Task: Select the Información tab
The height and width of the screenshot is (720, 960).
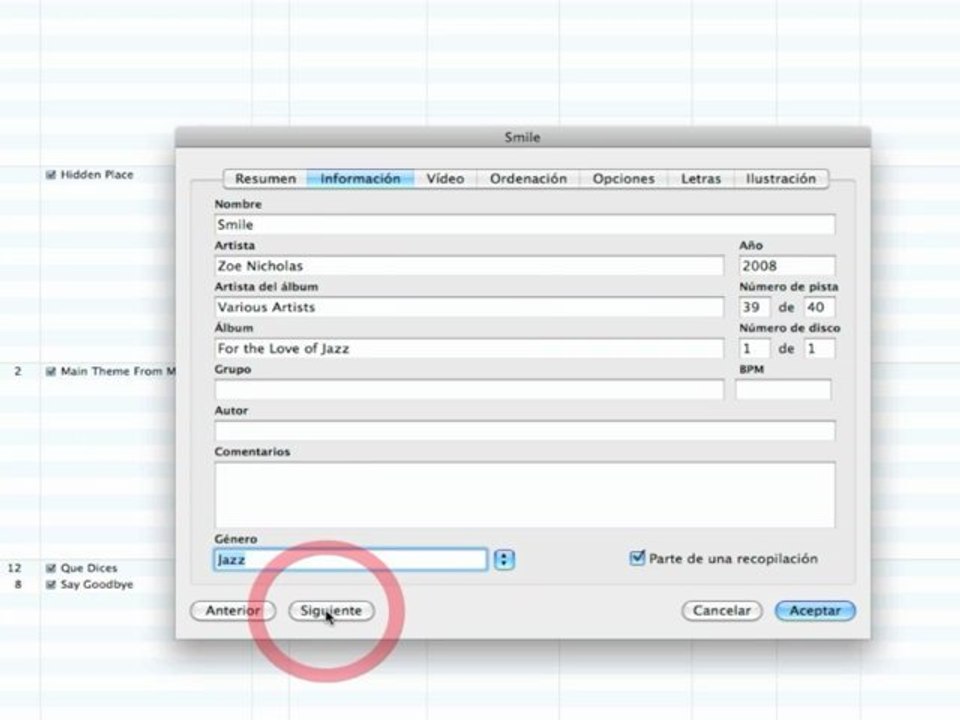Action: [x=361, y=179]
